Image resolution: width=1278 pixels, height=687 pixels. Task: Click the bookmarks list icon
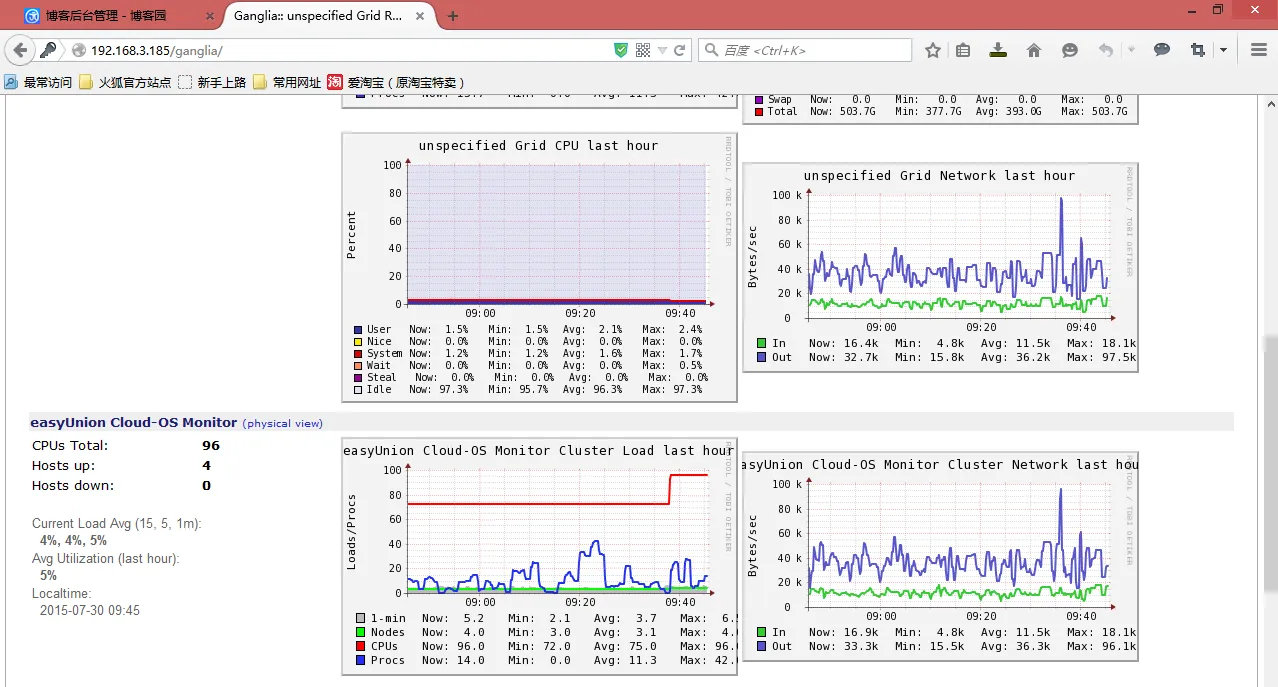963,50
